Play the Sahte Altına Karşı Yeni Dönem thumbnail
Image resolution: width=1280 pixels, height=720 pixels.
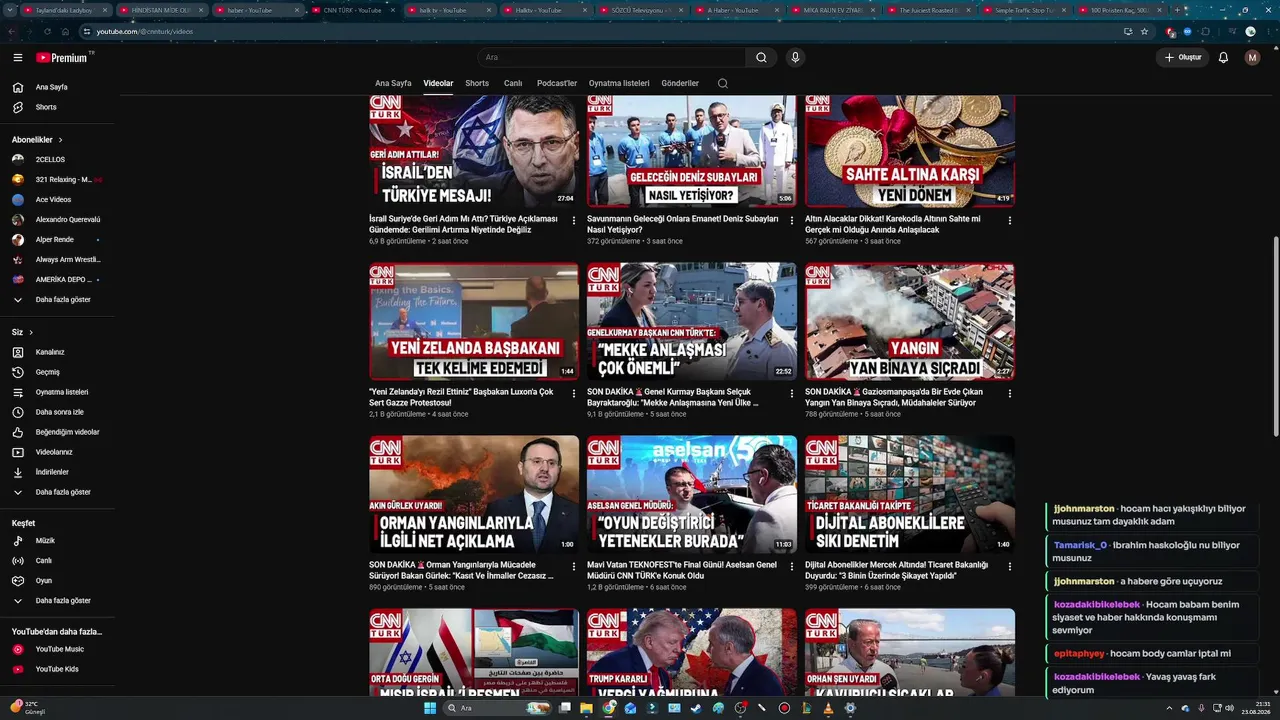[910, 151]
